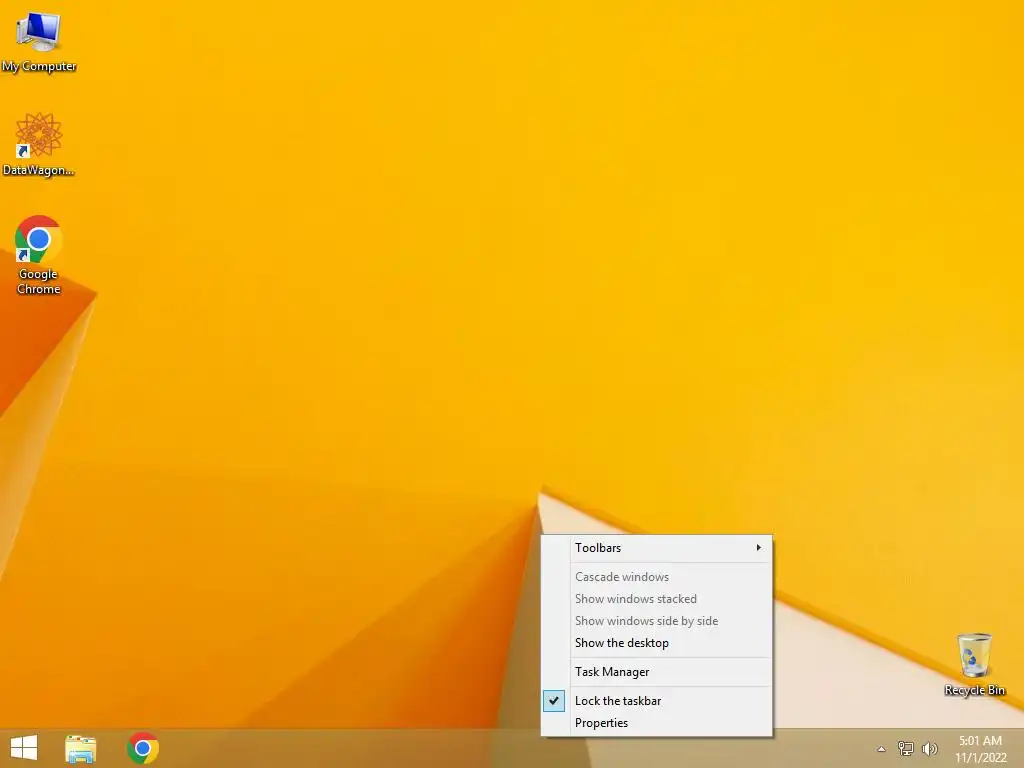Select the Recycle Bin desktop icon

(x=974, y=664)
